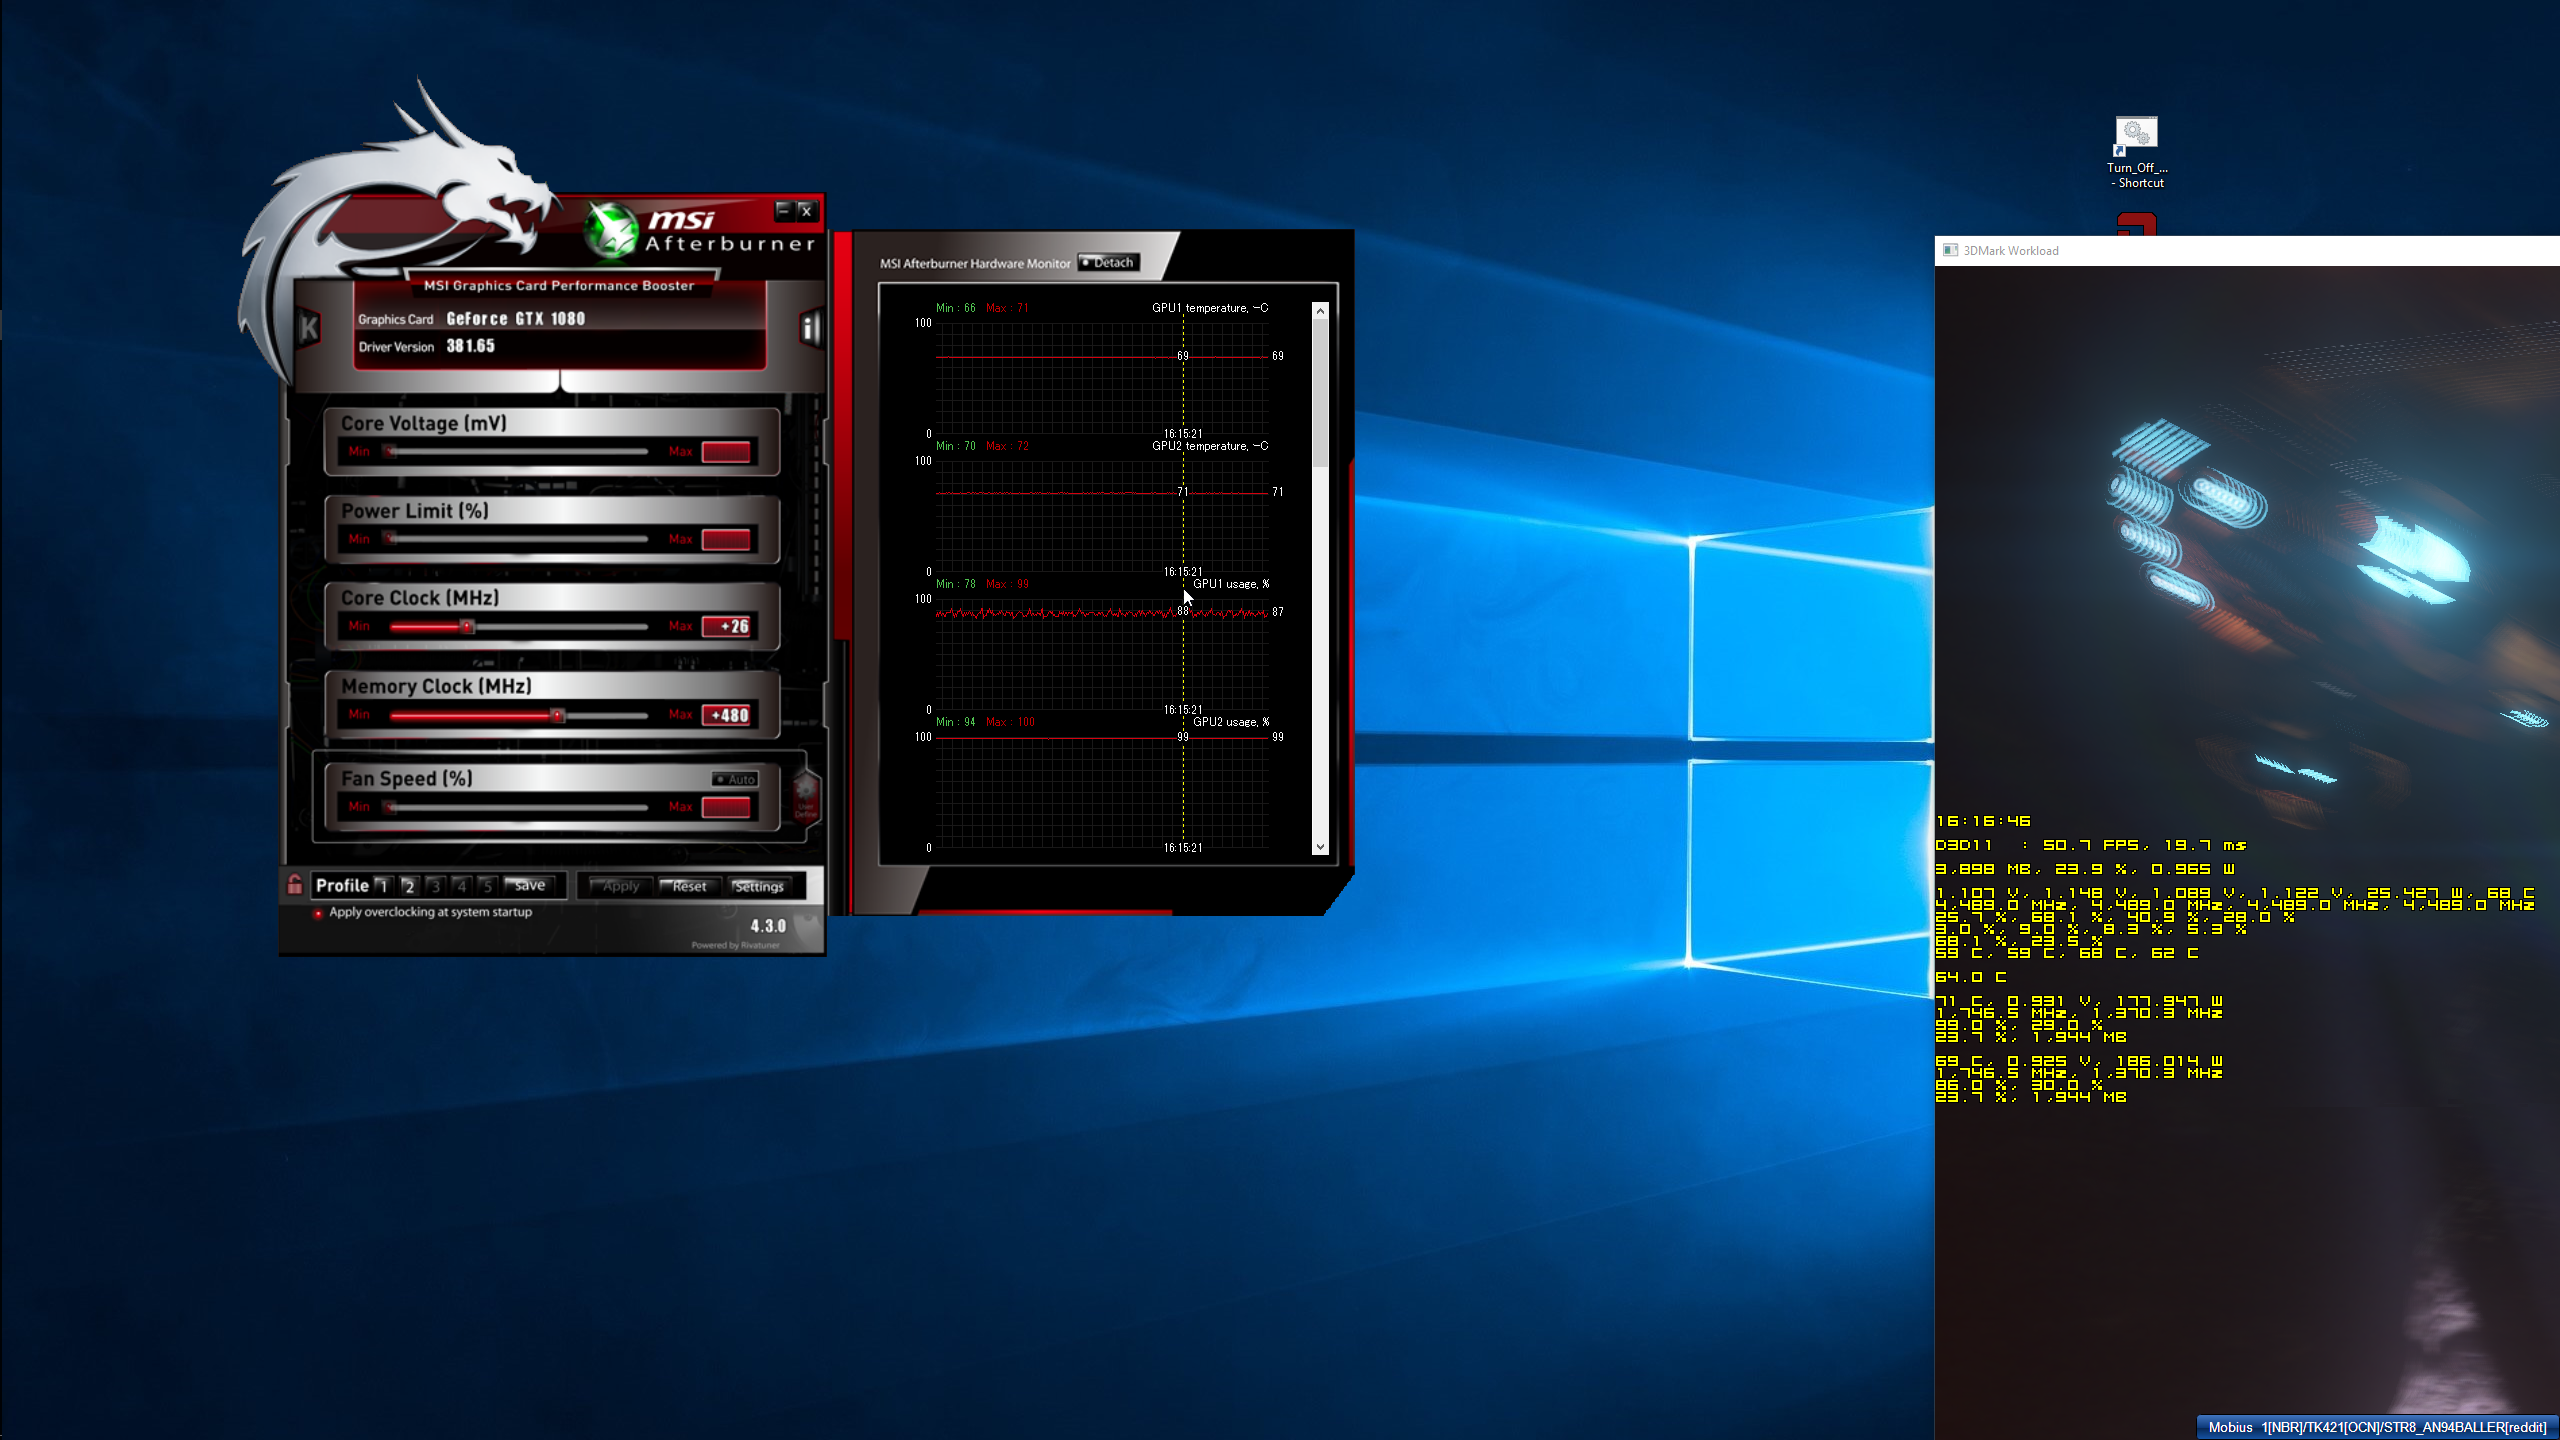Select profile slot 4
2560x1440 pixels.
tap(461, 886)
